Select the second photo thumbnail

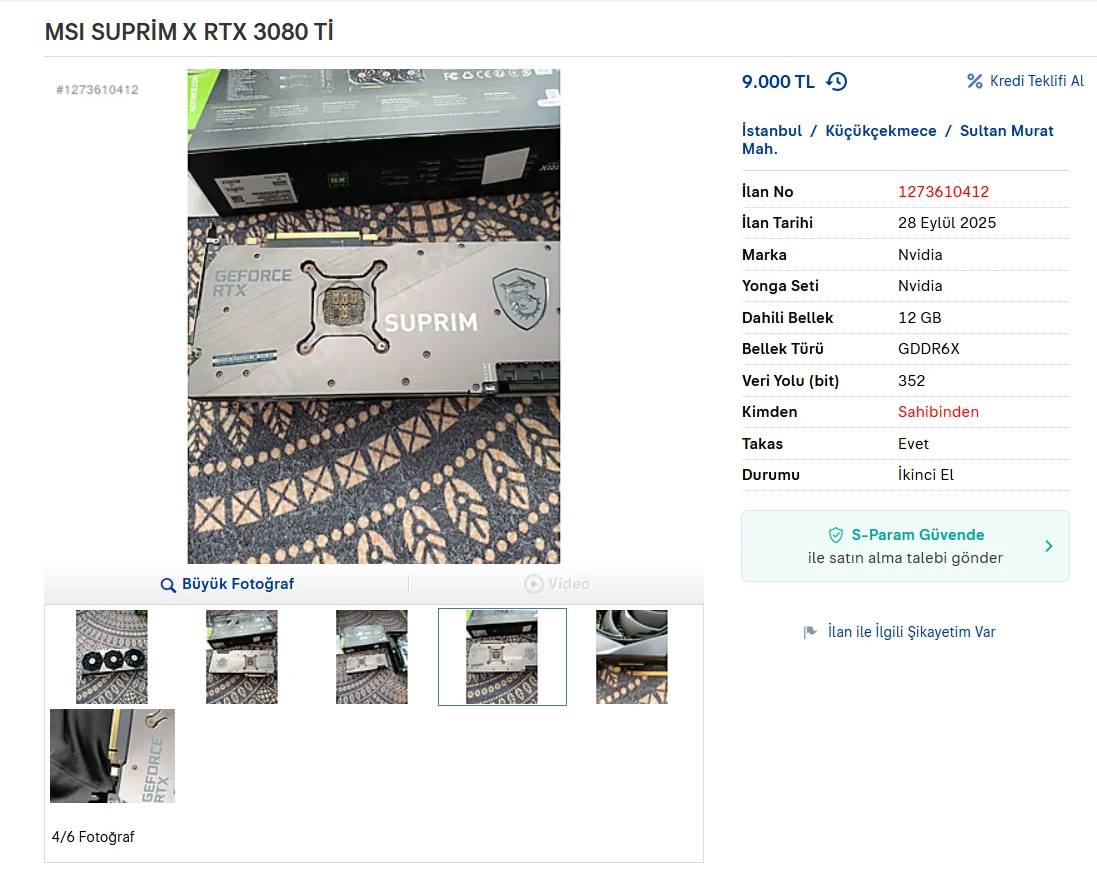(241, 657)
